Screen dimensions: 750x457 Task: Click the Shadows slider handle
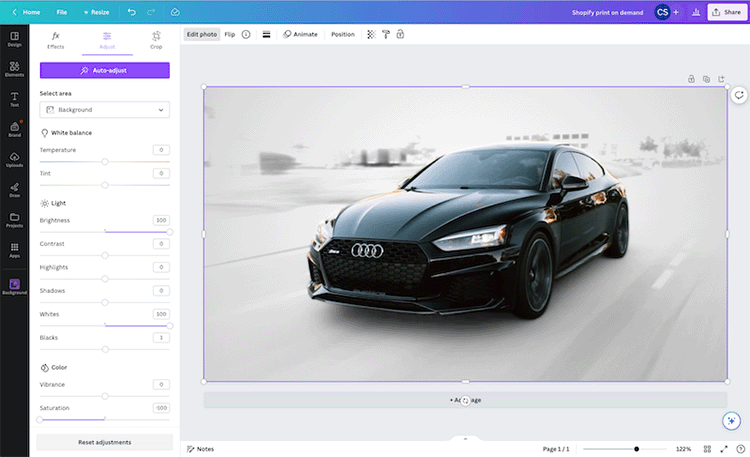(x=105, y=302)
